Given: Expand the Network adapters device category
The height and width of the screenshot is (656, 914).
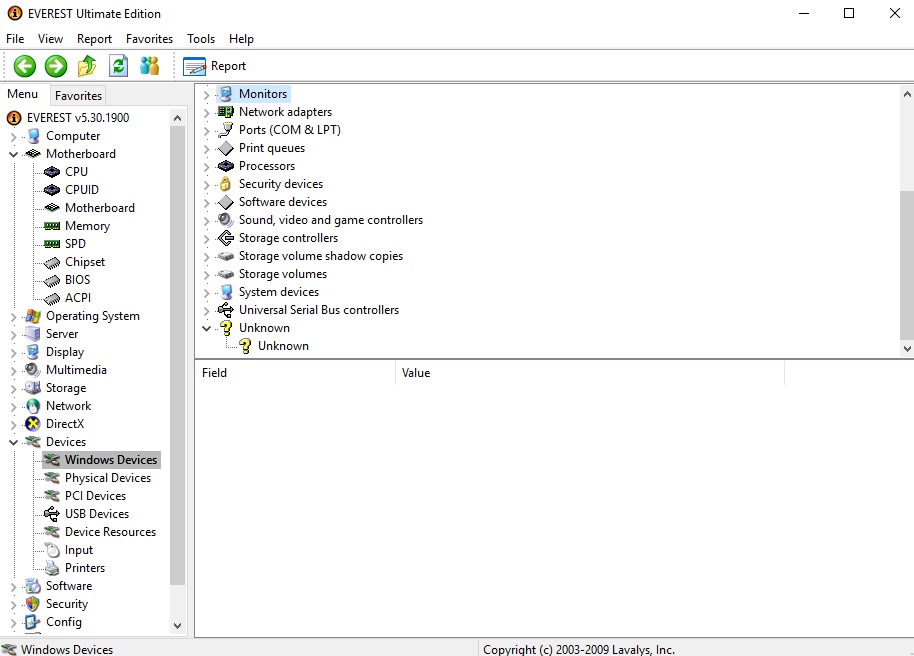Looking at the screenshot, I should coord(206,113).
